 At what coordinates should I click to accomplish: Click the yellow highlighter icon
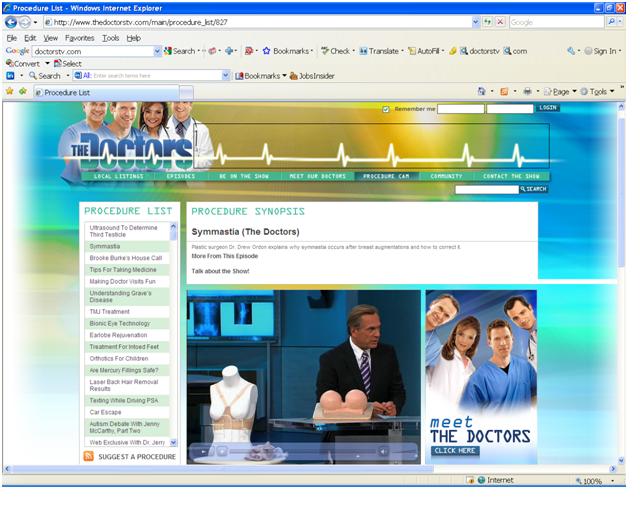click(x=452, y=51)
